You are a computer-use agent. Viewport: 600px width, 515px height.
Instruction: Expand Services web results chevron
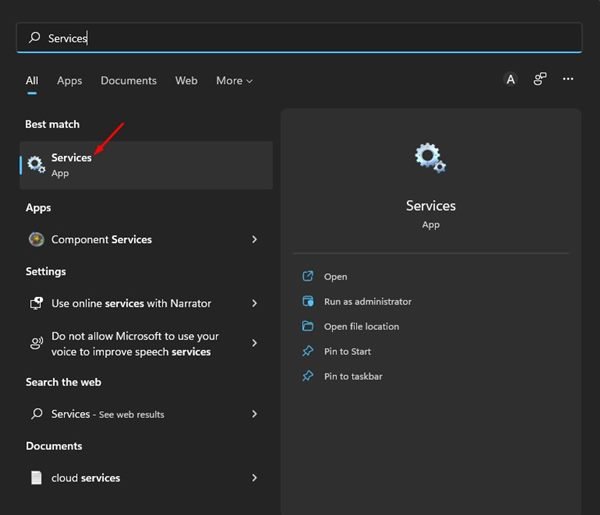click(254, 414)
